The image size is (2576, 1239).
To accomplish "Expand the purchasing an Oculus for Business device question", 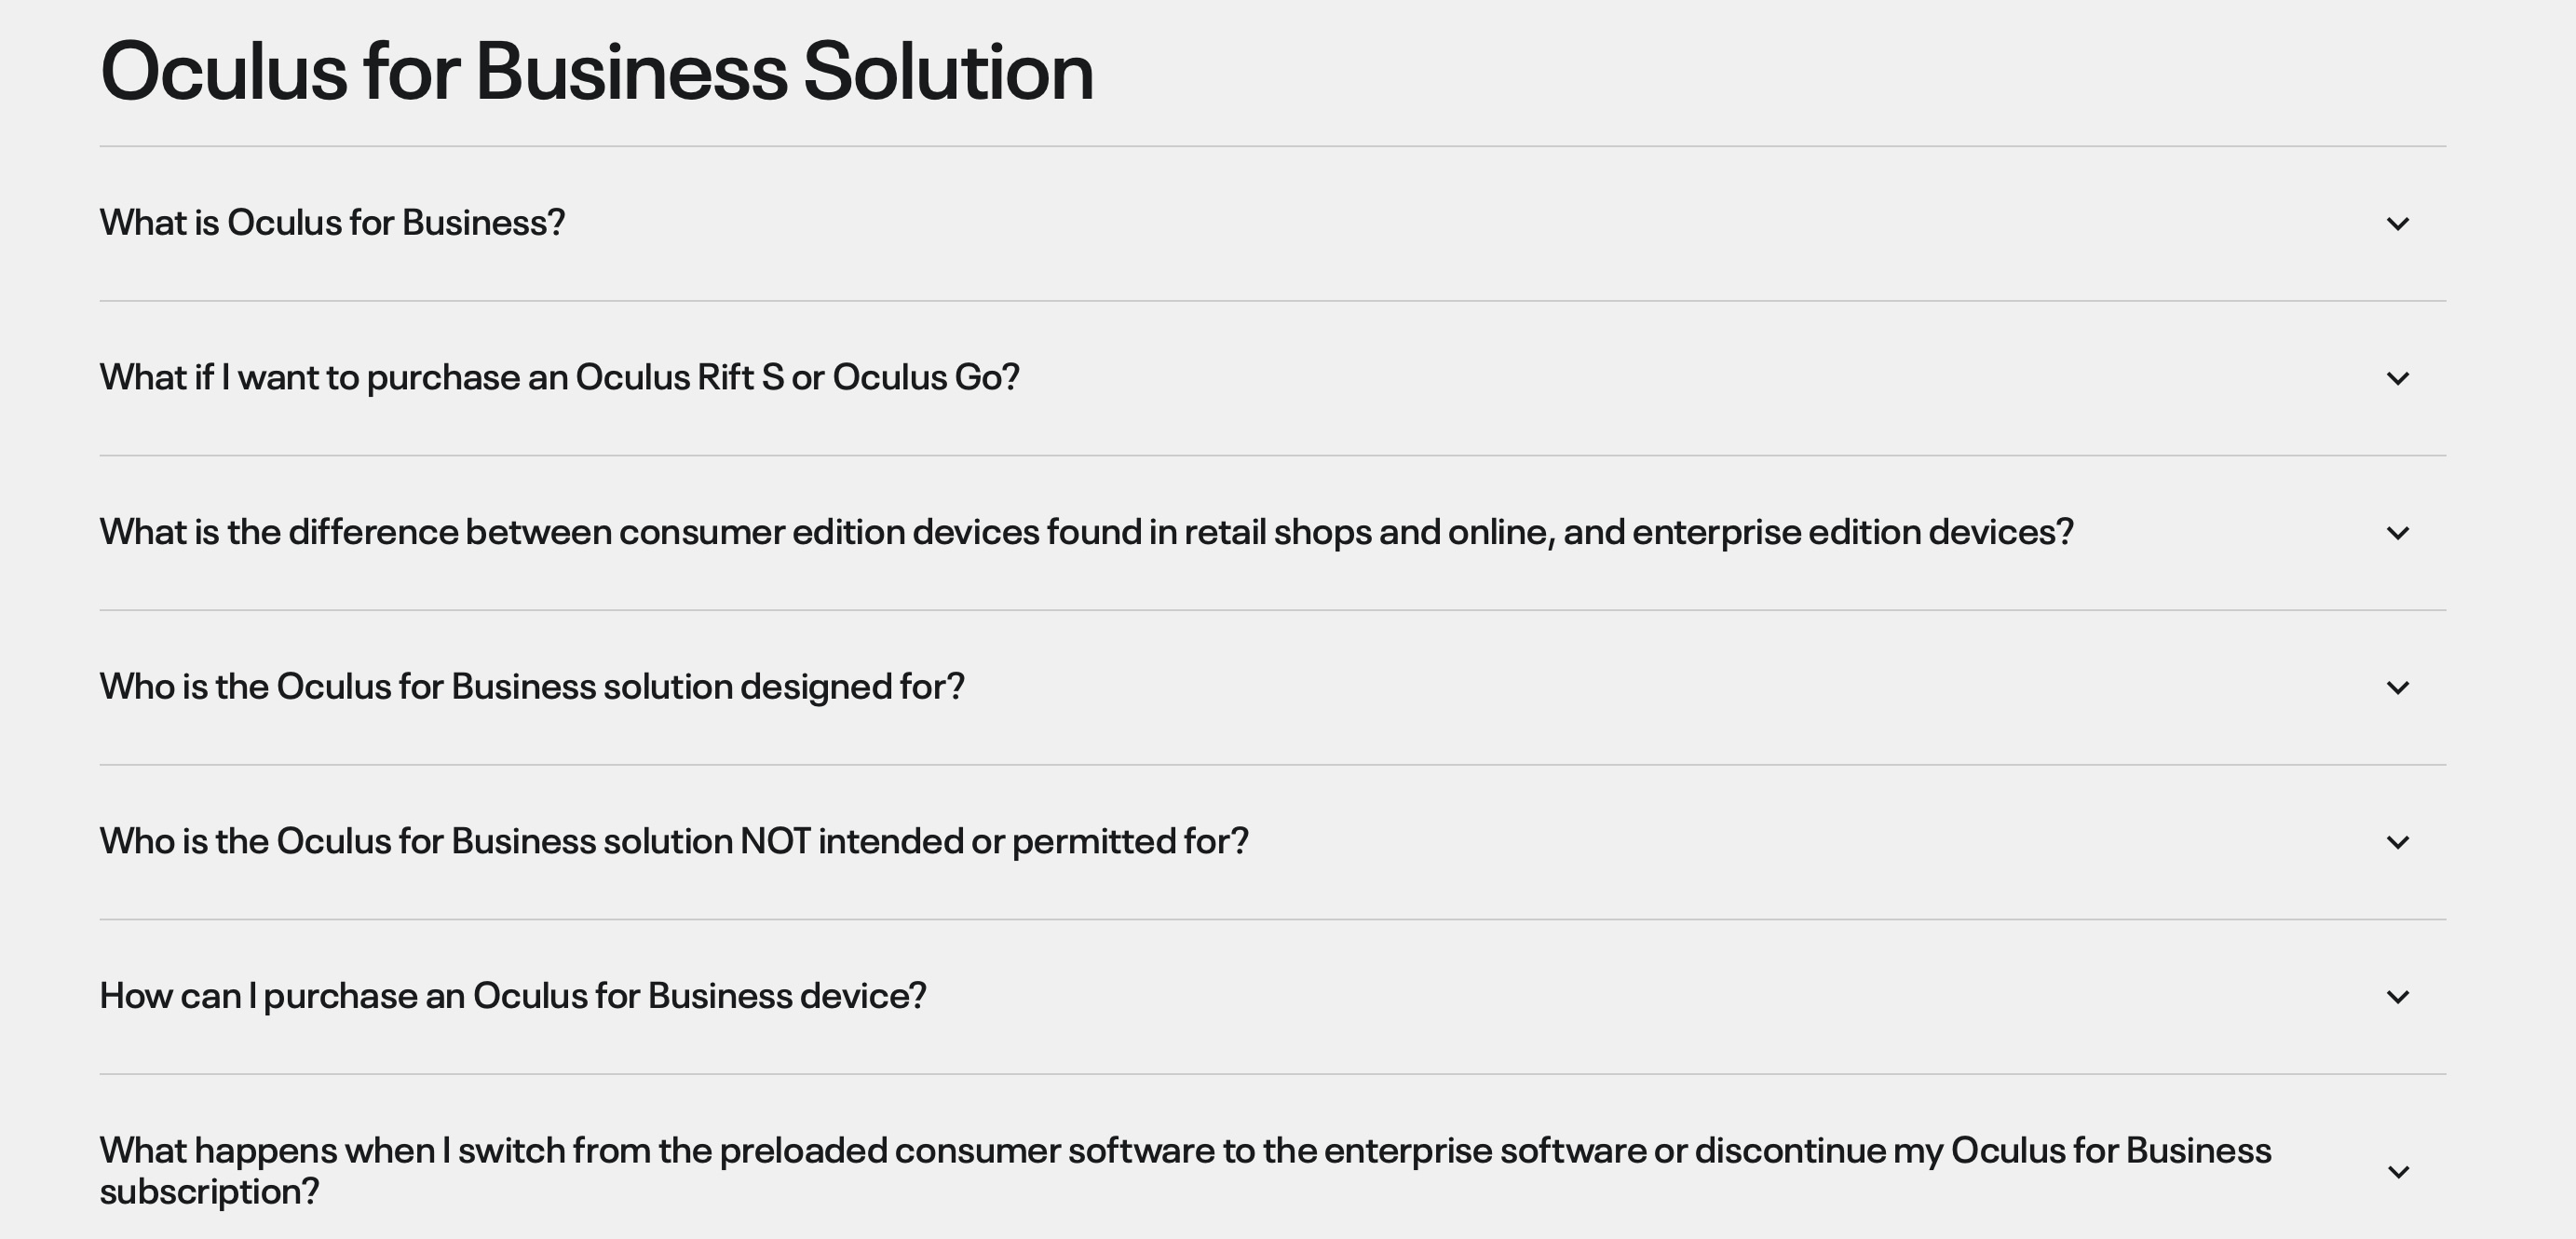I will (2398, 995).
